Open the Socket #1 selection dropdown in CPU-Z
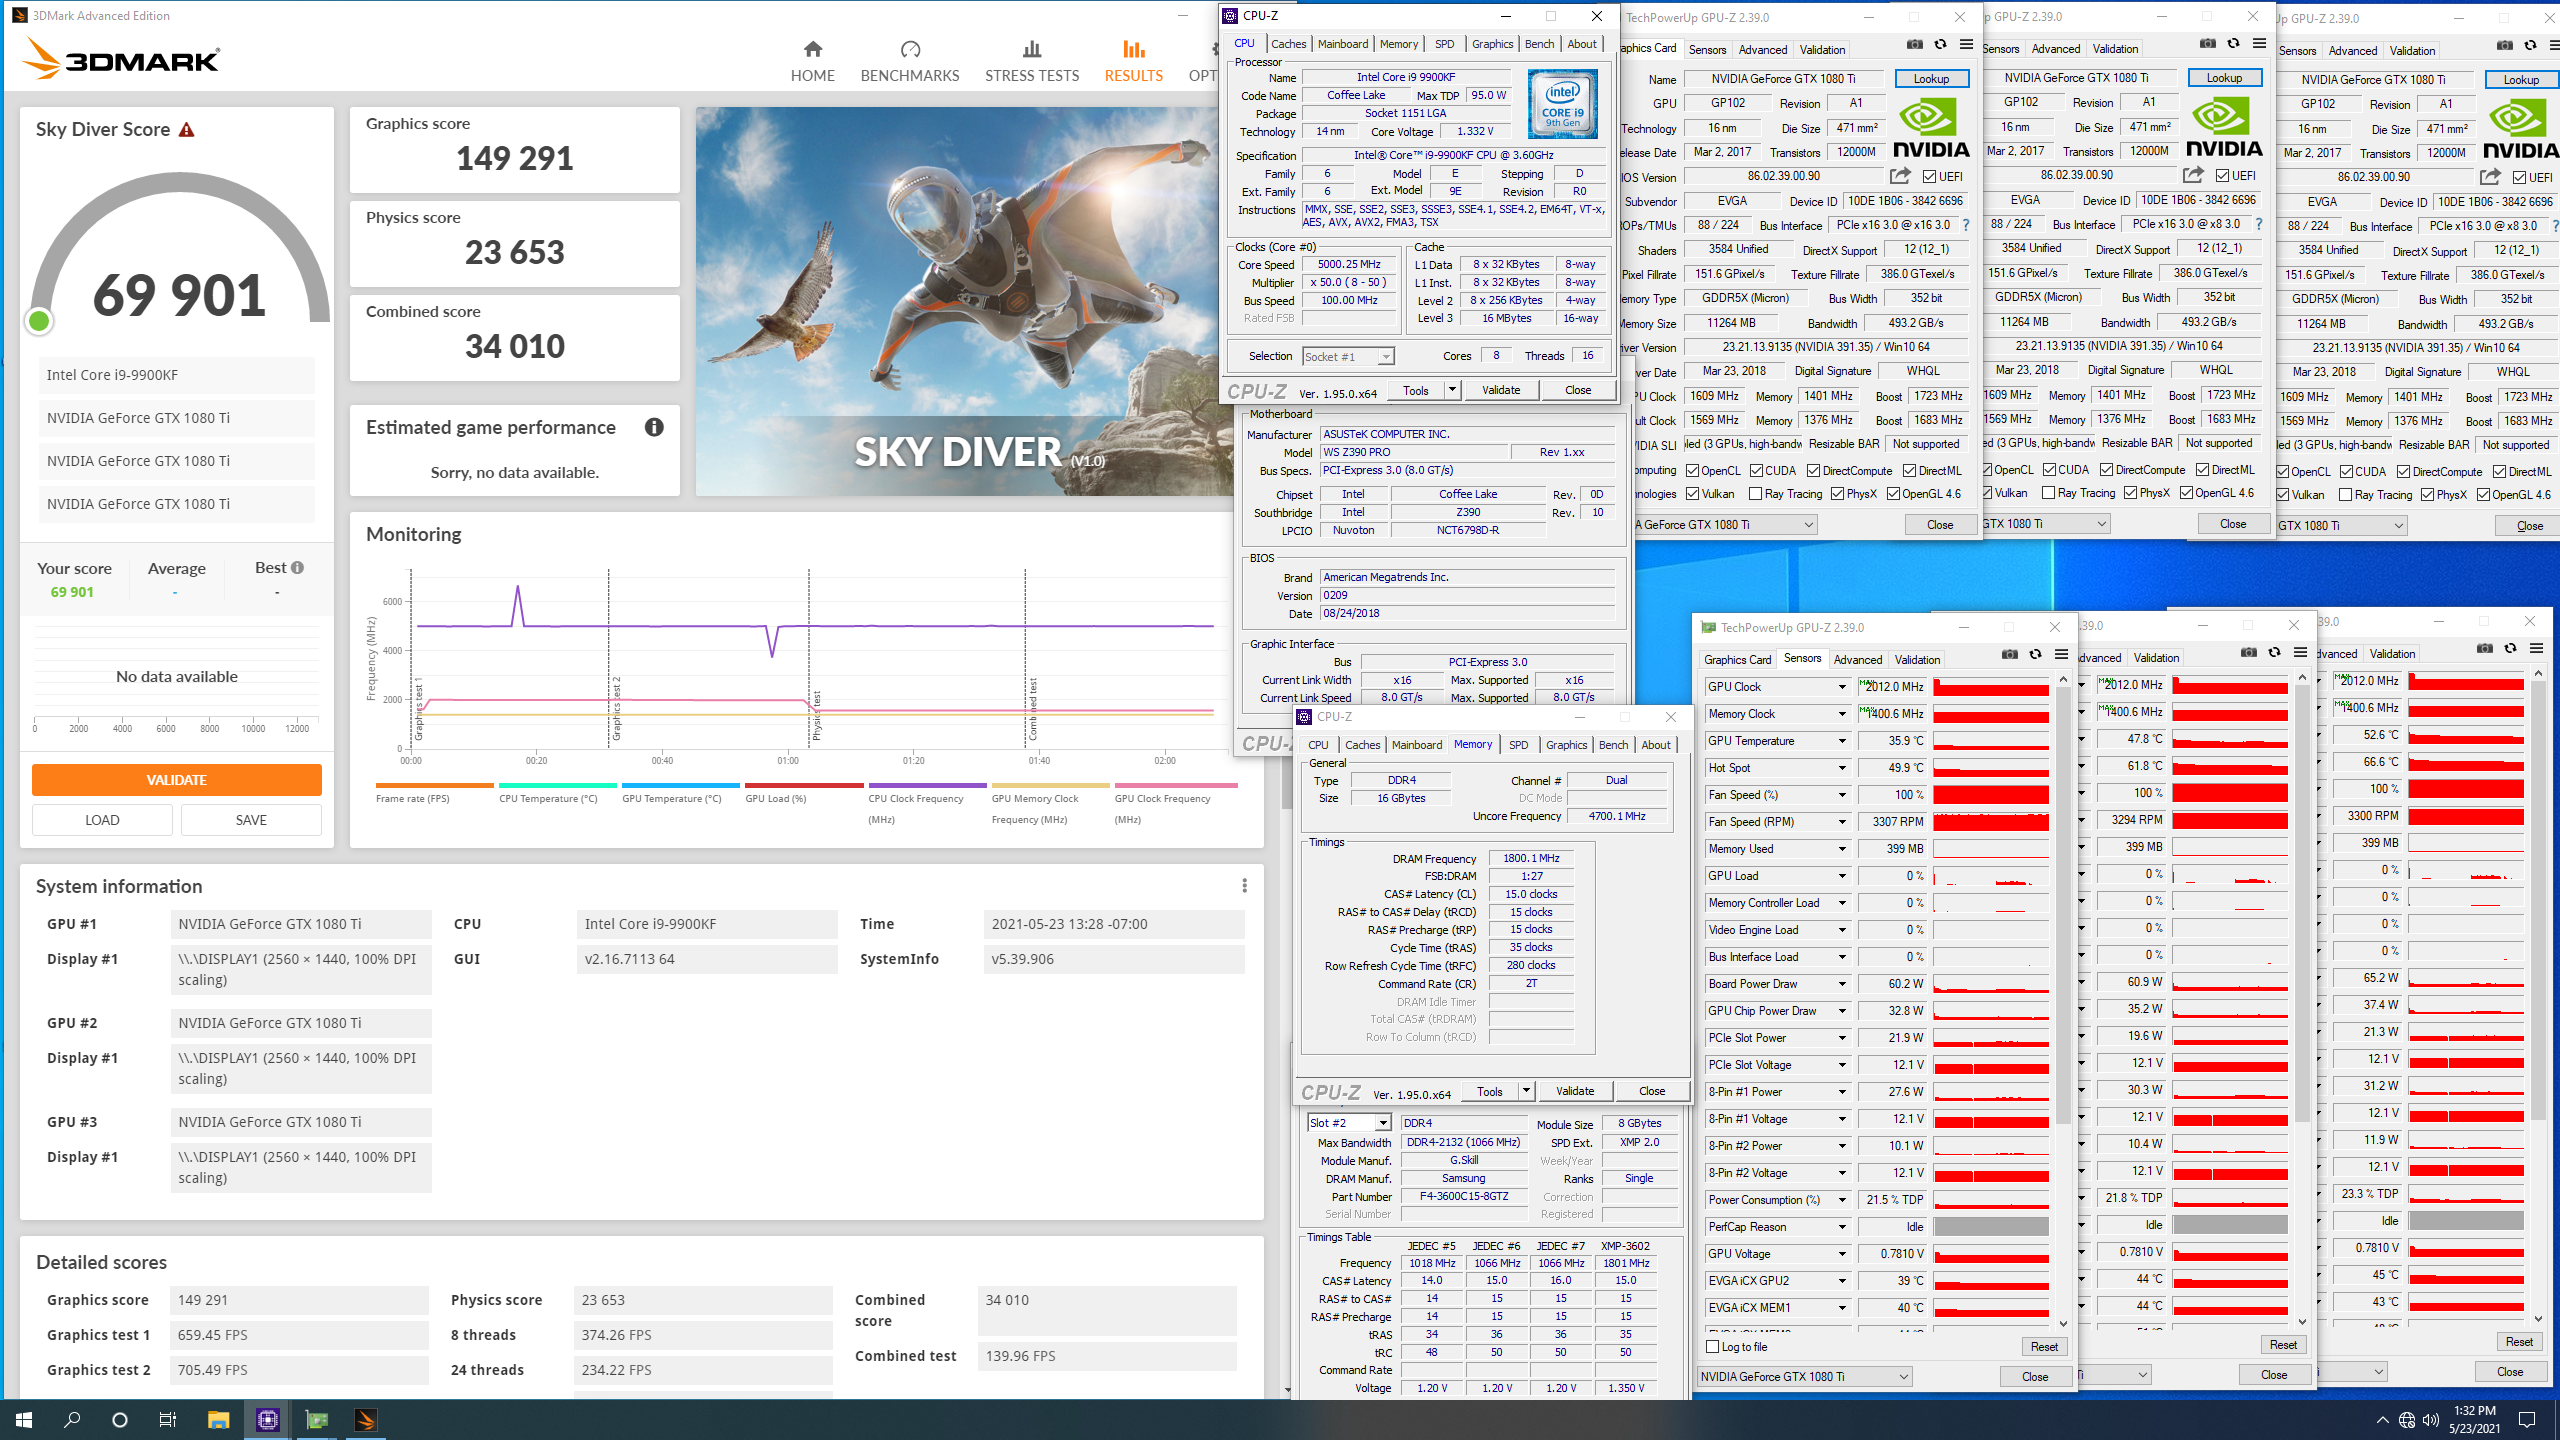Screen dimensions: 2560x1440 [x=1385, y=357]
